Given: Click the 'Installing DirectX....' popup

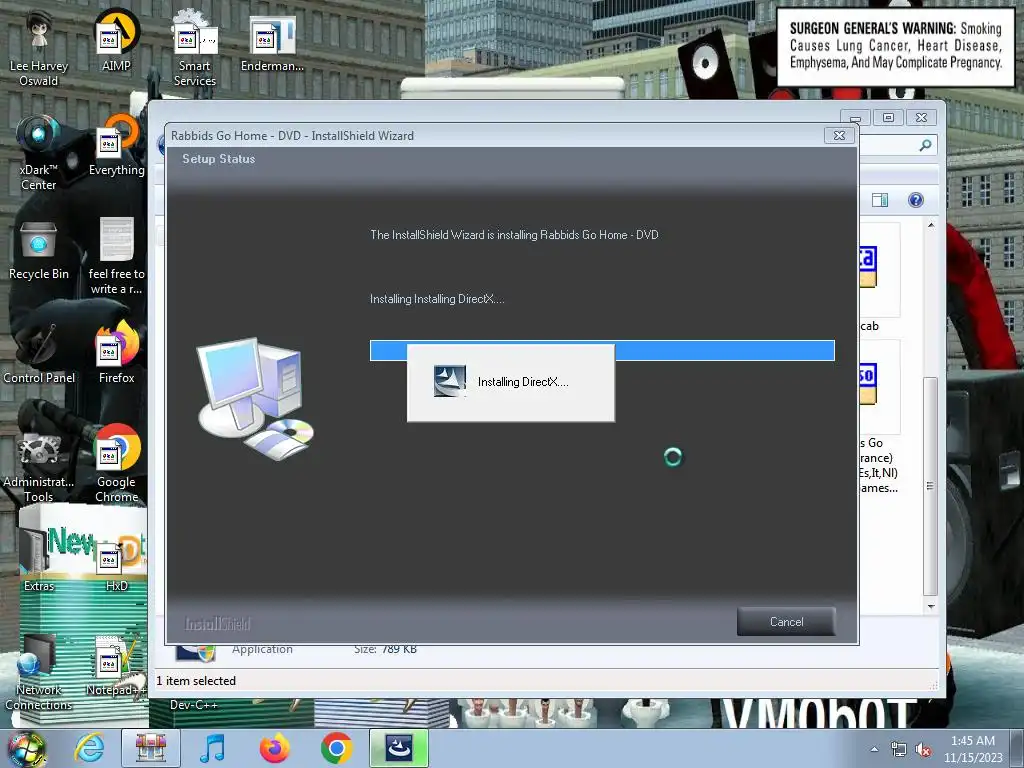Looking at the screenshot, I should pyautogui.click(x=511, y=383).
